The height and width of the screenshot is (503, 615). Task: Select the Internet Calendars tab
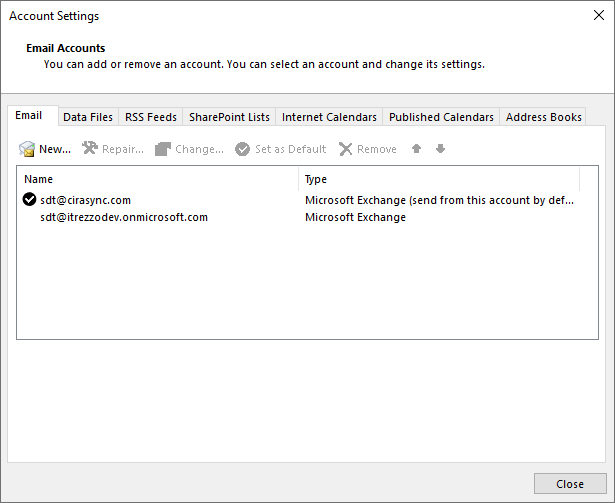coord(329,117)
